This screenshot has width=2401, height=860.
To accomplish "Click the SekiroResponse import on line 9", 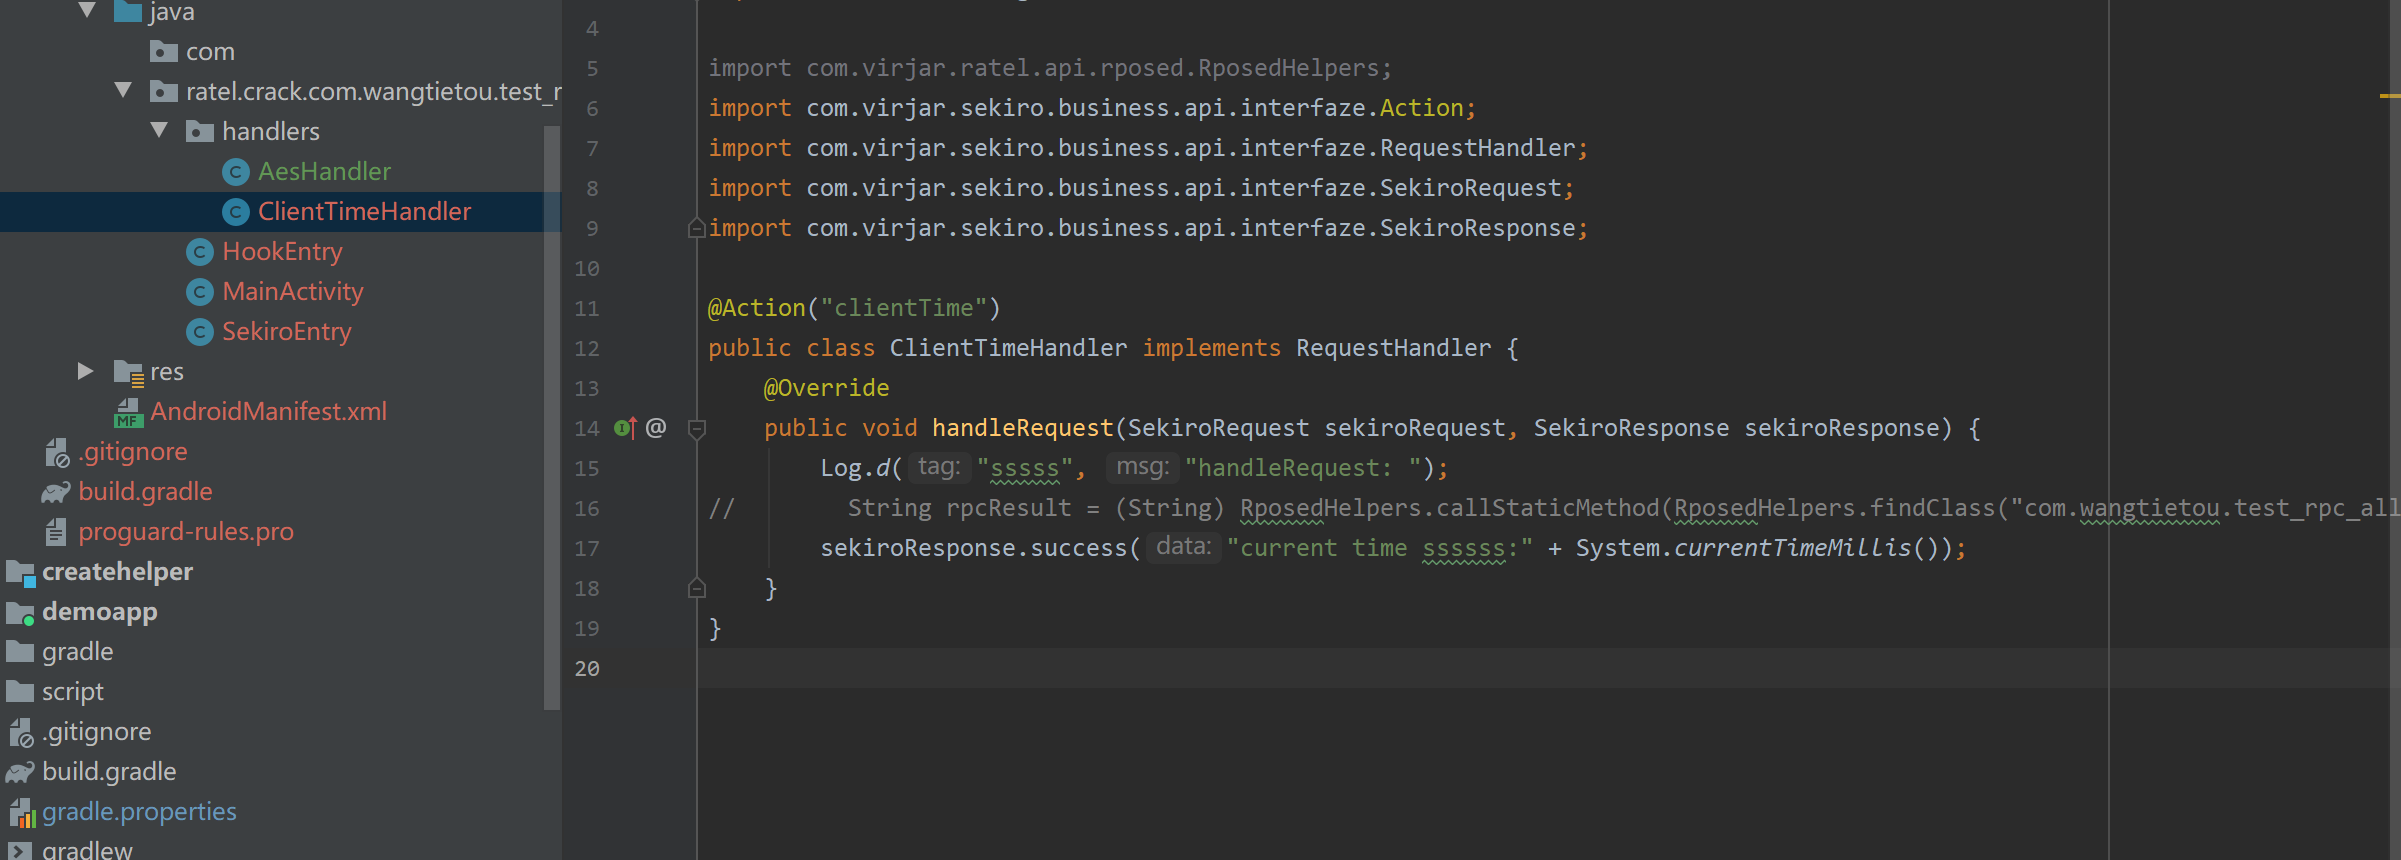I will tap(1148, 228).
